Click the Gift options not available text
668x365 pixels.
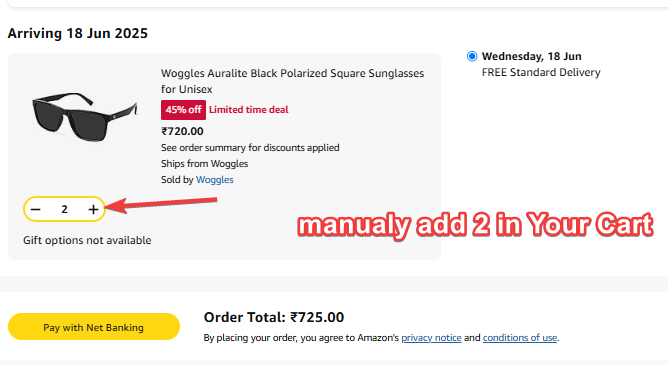[87, 240]
